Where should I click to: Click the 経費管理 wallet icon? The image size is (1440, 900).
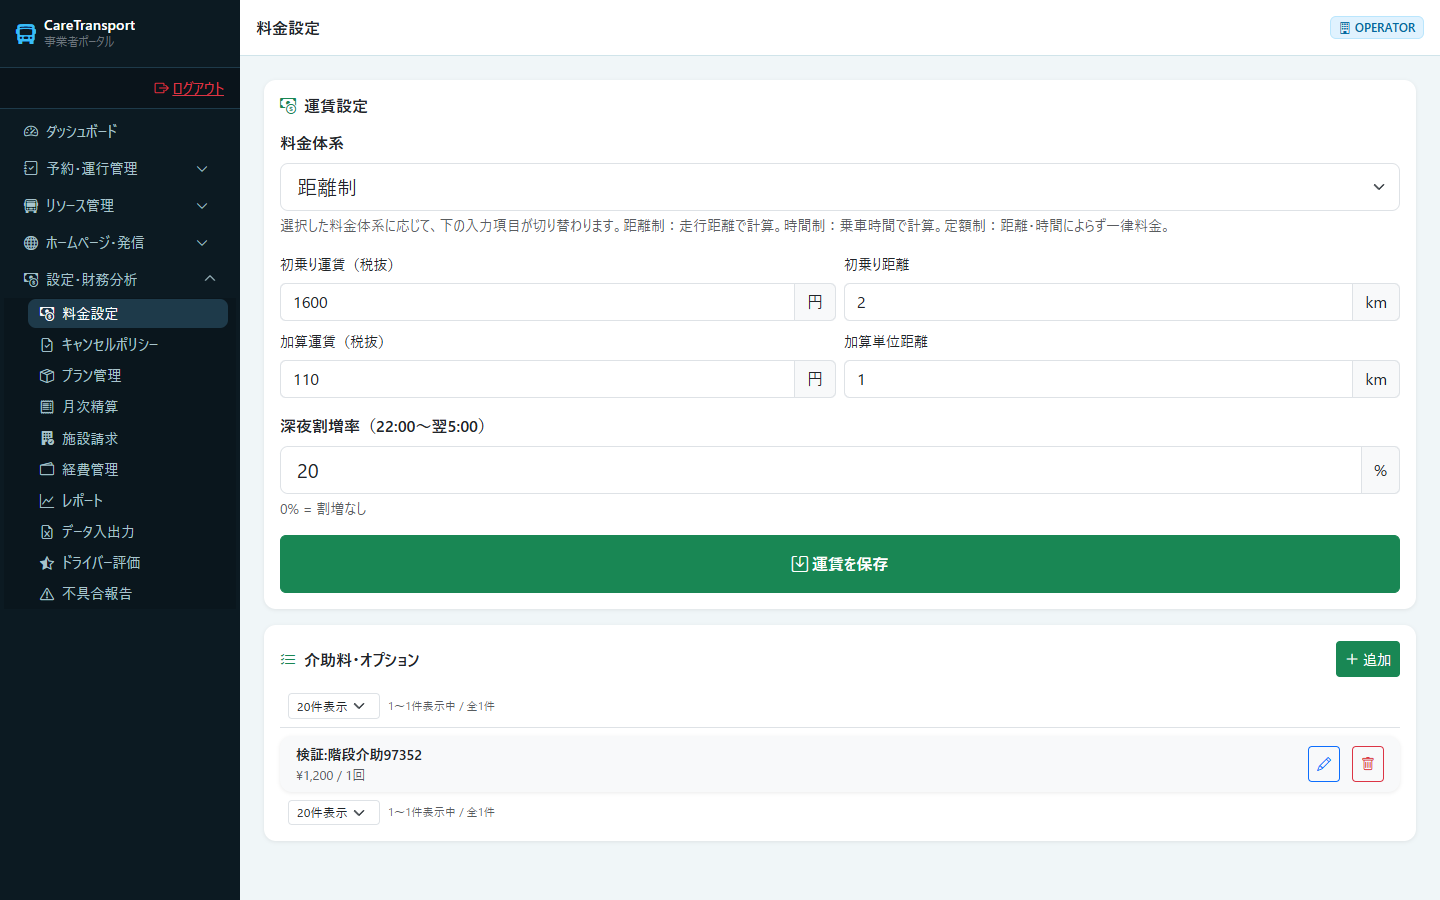pyautogui.click(x=47, y=469)
